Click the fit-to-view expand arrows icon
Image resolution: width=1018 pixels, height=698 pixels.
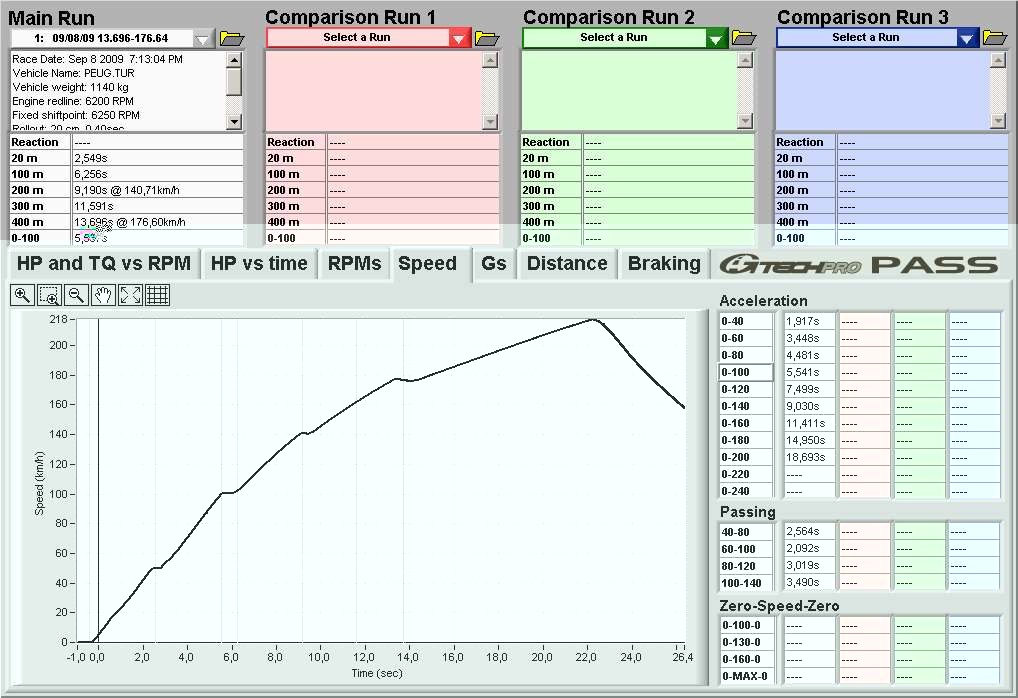[130, 294]
